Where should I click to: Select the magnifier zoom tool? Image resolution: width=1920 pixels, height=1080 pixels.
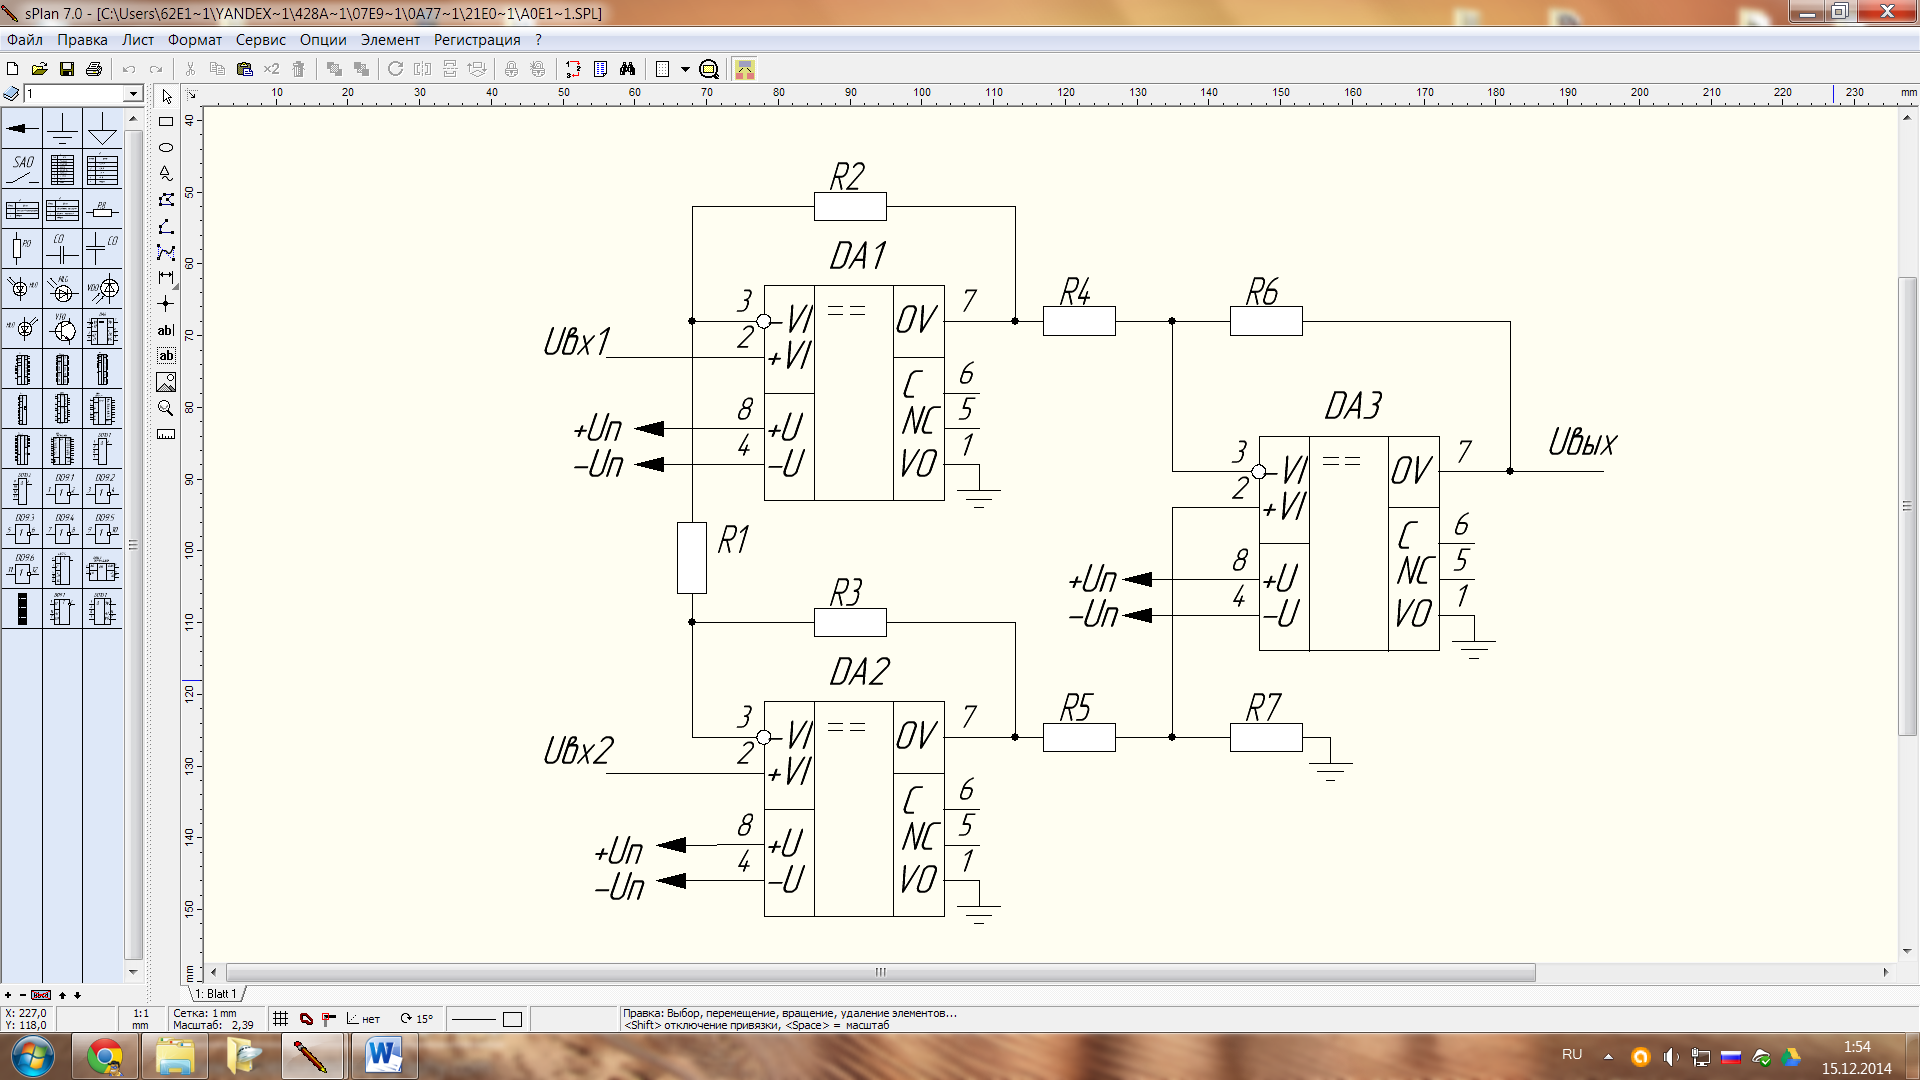(166, 408)
